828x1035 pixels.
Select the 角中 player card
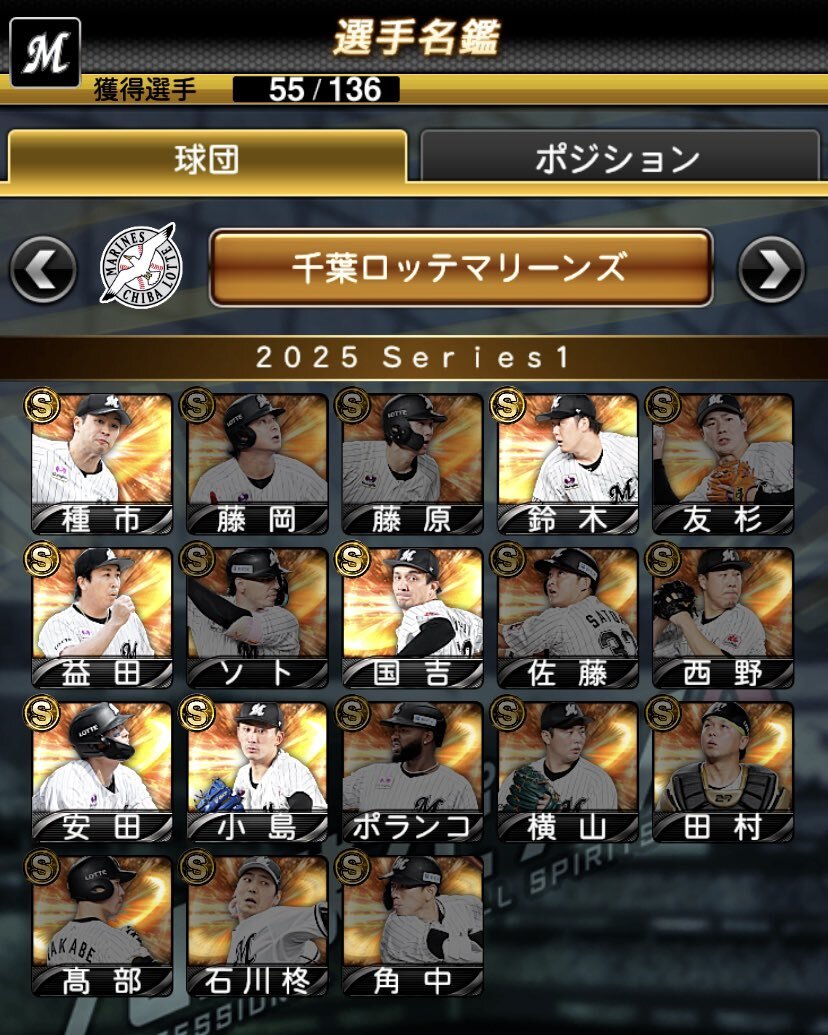413,925
